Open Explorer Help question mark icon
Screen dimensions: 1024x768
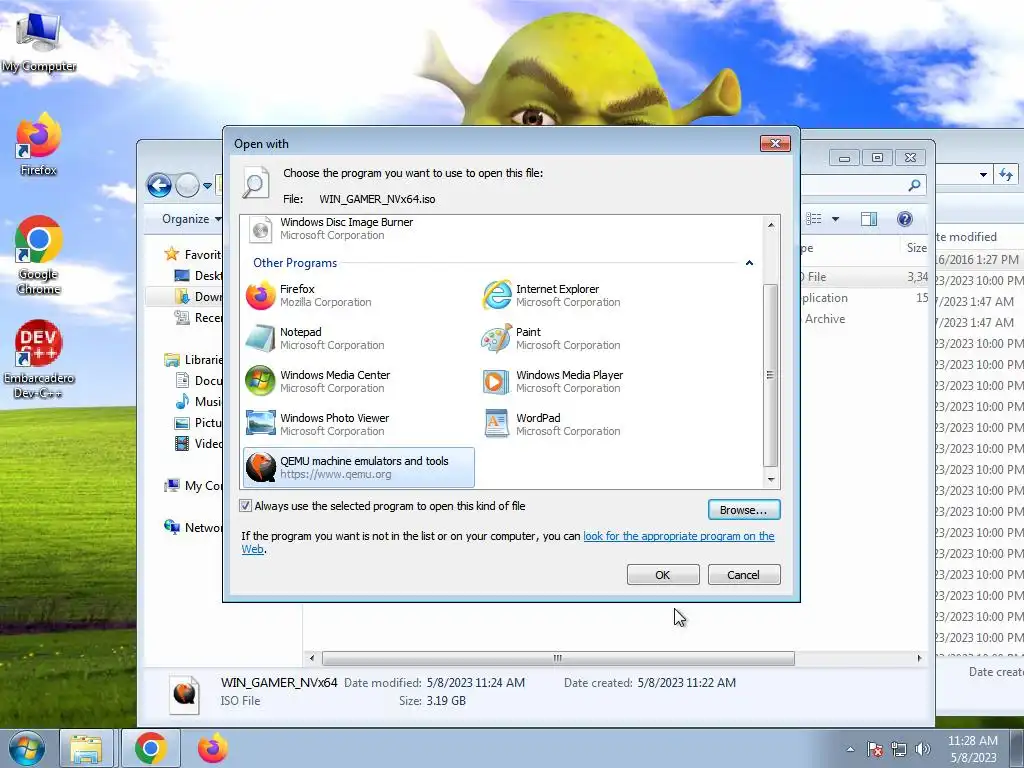pos(904,219)
